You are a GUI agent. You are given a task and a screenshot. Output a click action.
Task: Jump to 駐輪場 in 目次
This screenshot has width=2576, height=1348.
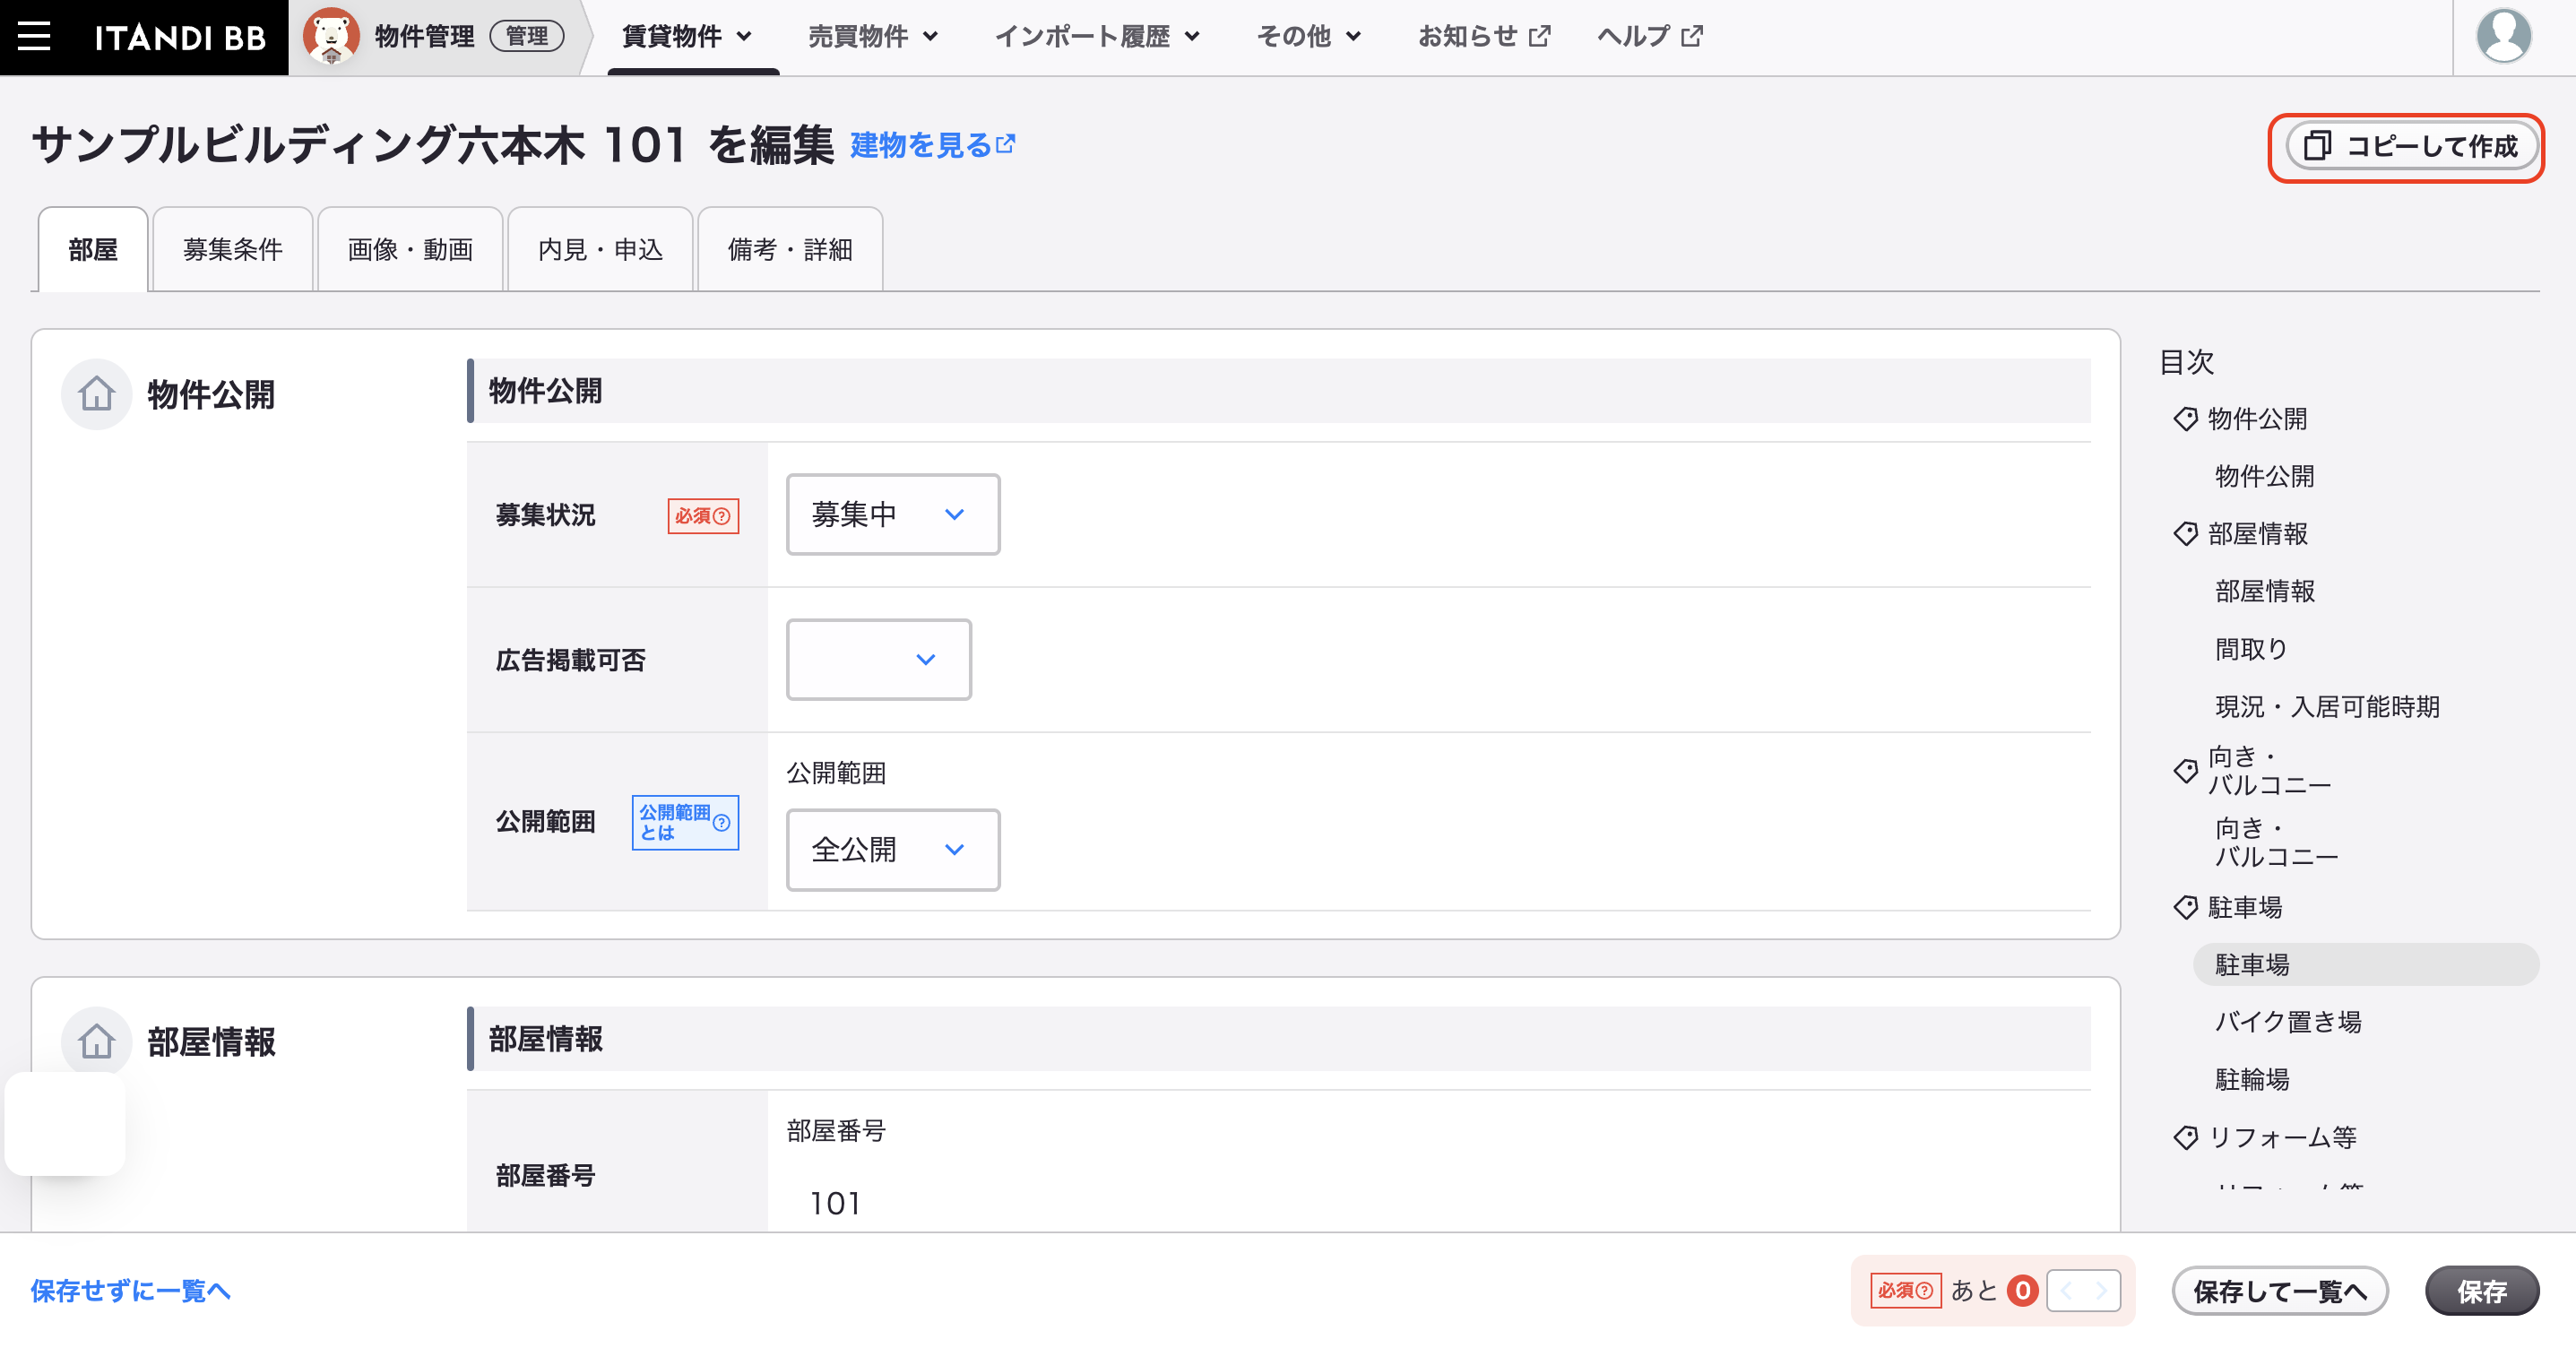pos(2252,1079)
